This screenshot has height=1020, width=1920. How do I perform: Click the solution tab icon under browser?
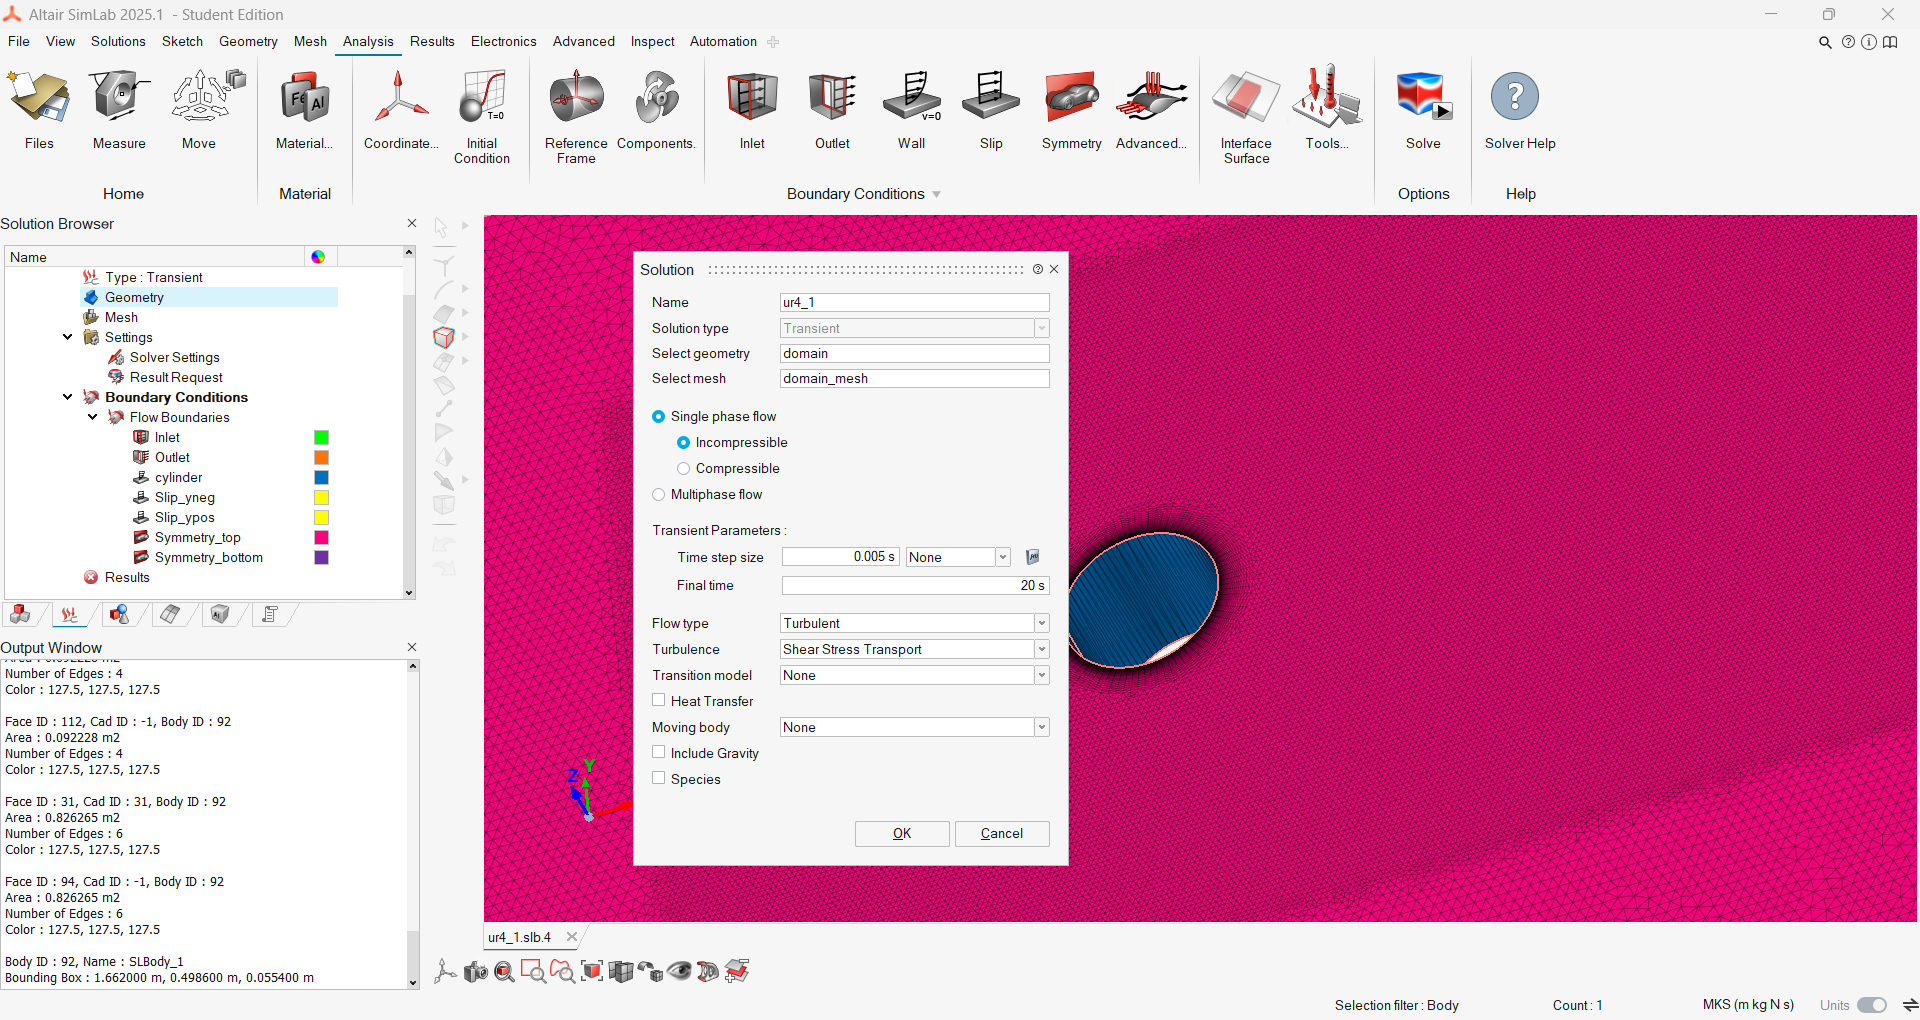[x=69, y=614]
